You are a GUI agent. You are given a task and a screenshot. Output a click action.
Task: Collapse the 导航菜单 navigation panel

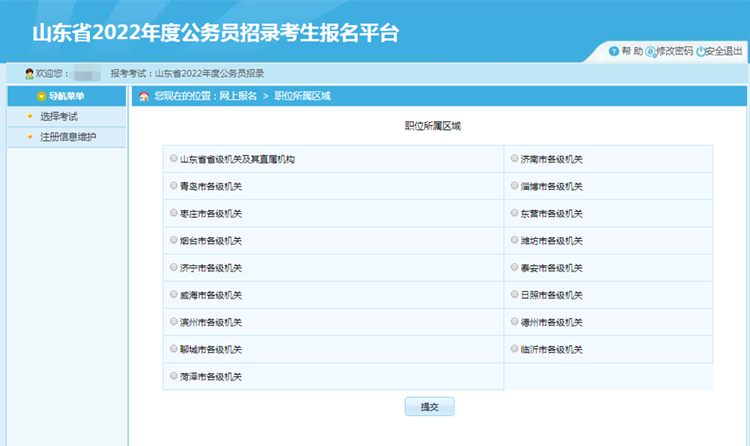(x=66, y=96)
